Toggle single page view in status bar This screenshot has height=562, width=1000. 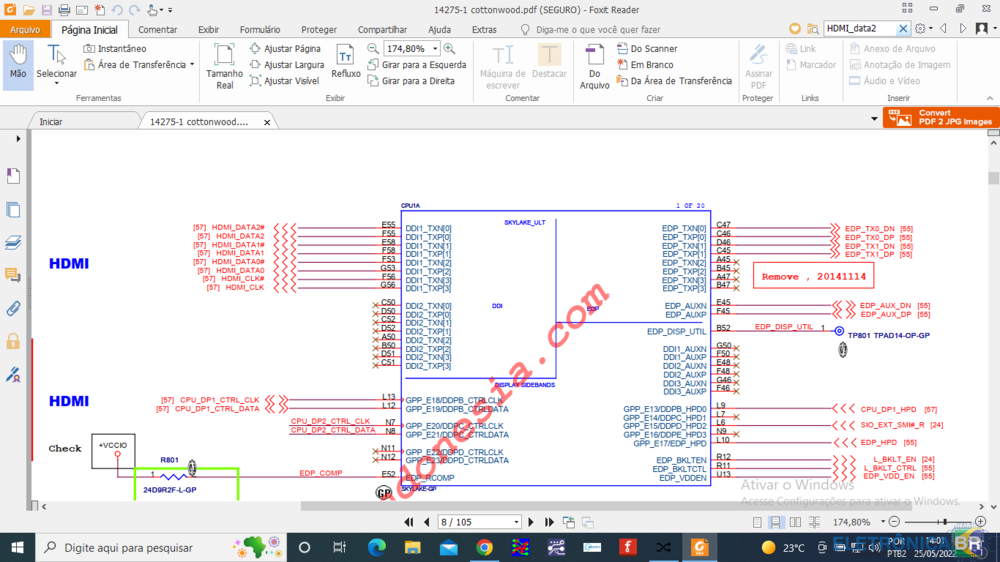point(756,522)
